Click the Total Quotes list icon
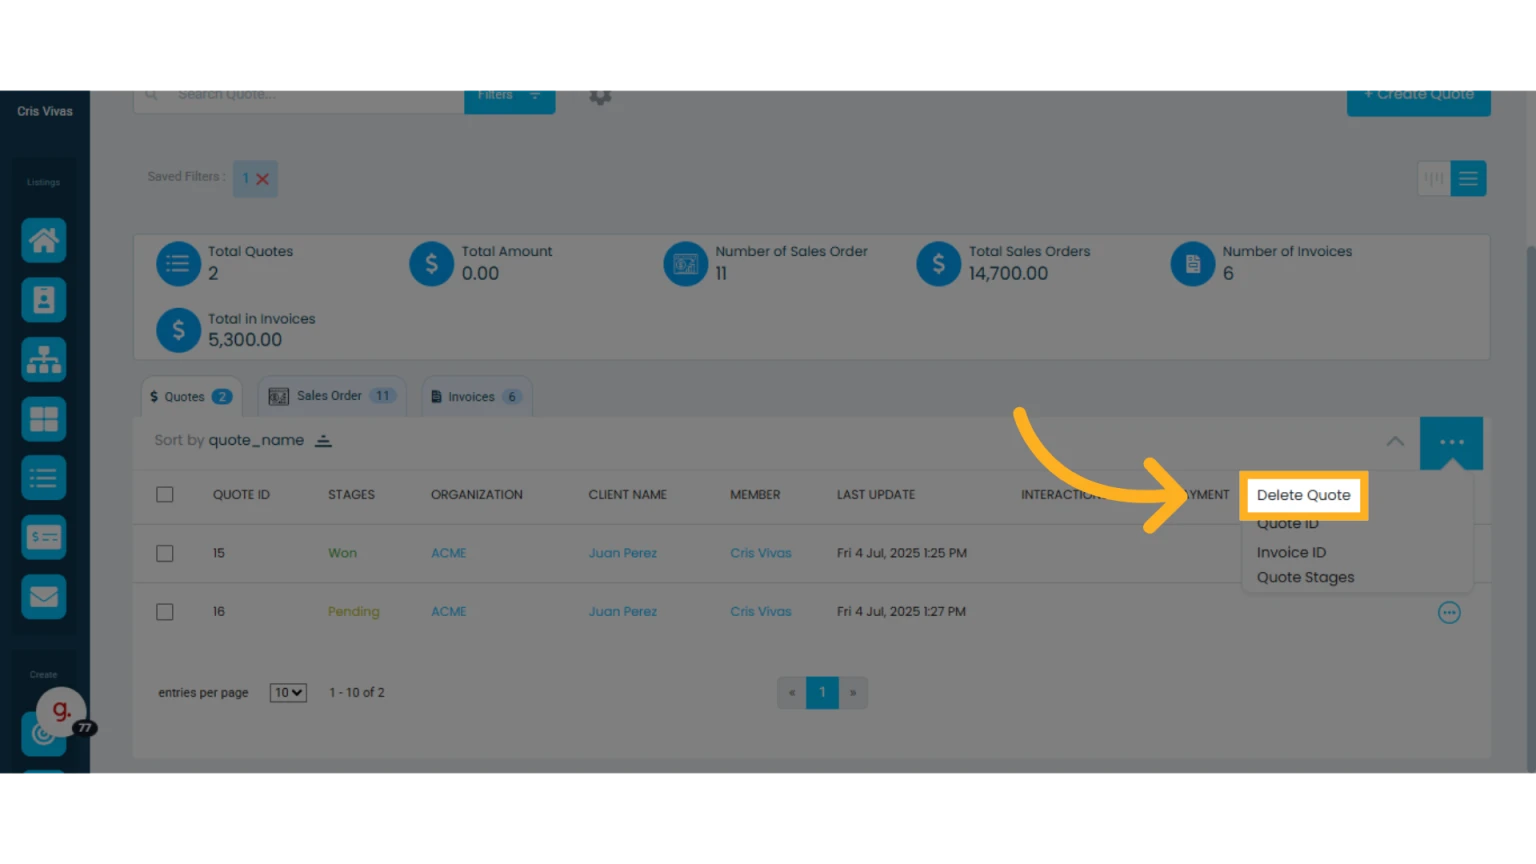 pos(178,264)
